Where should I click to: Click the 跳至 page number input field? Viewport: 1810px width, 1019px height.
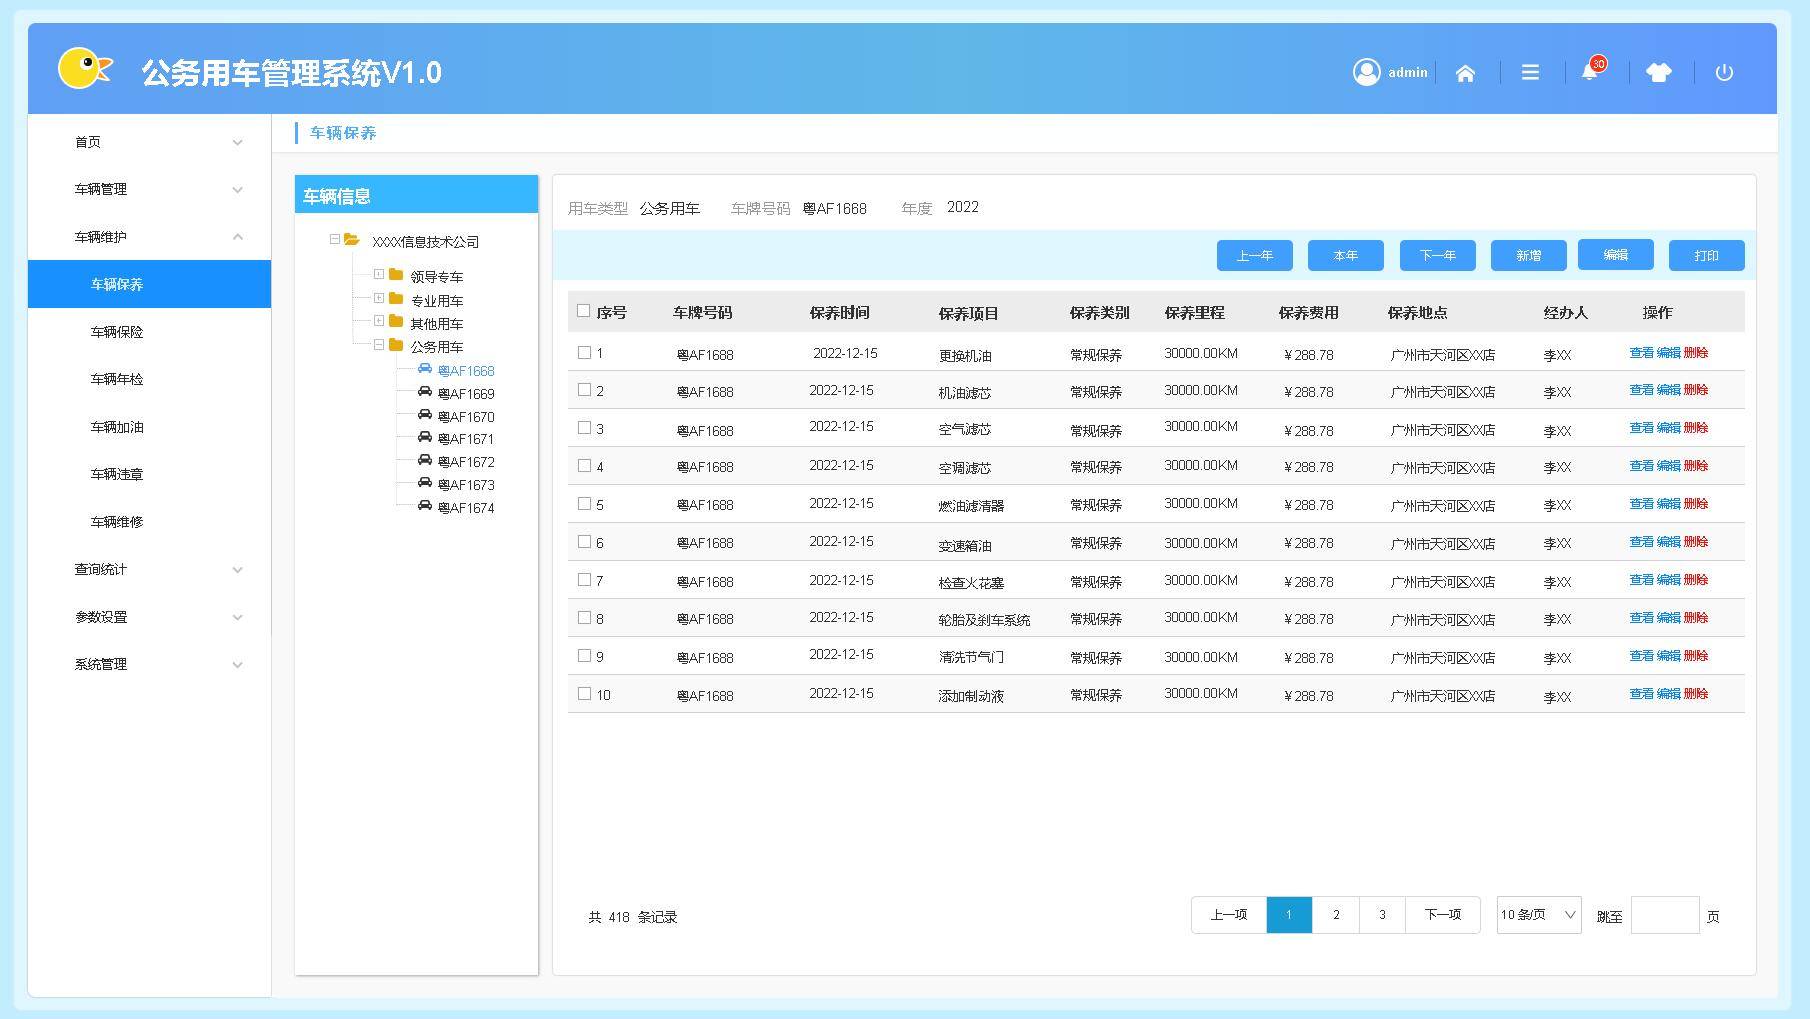(x=1664, y=916)
